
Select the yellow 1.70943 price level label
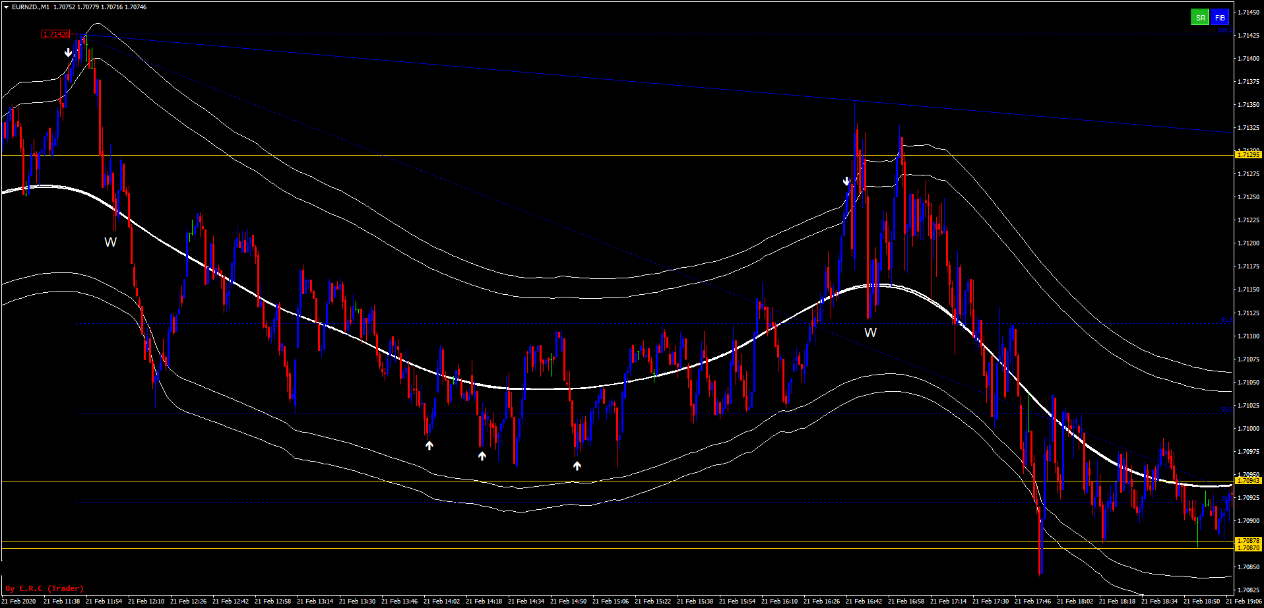1247,481
